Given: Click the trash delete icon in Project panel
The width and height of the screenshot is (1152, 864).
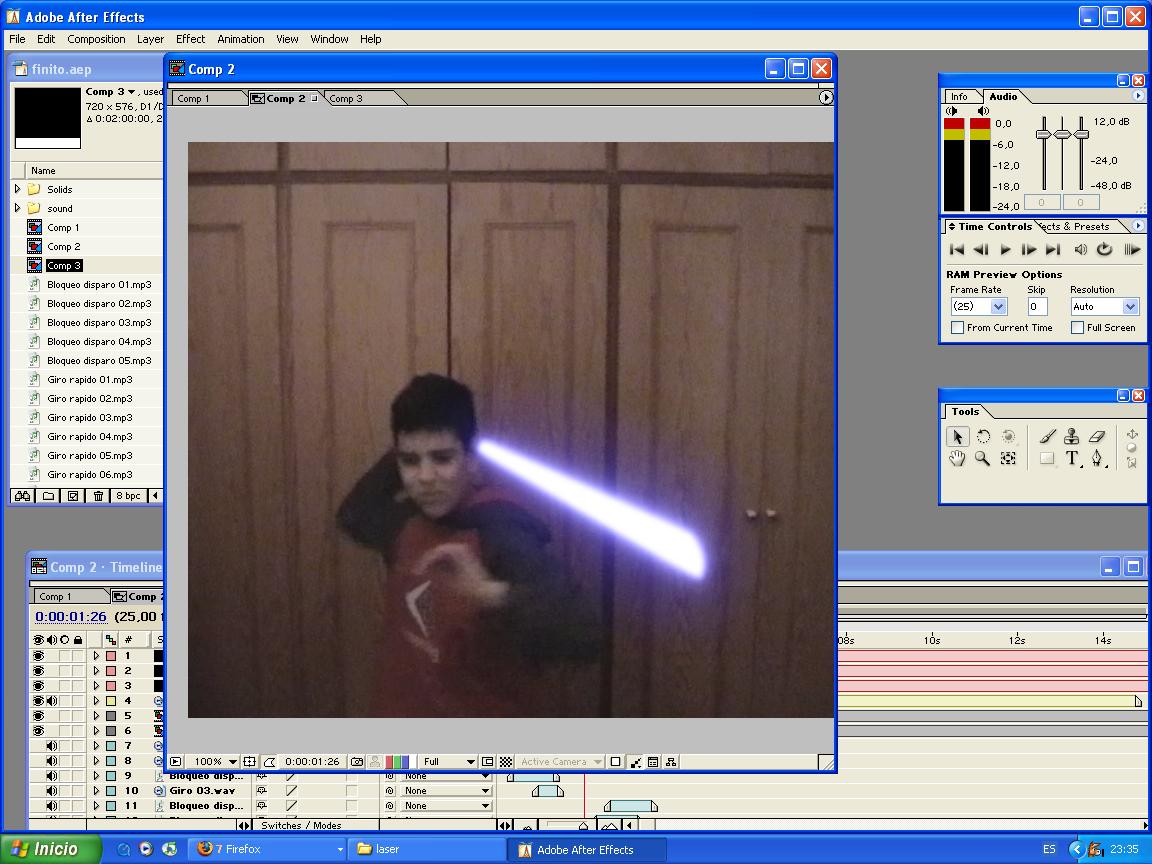Looking at the screenshot, I should (x=98, y=496).
